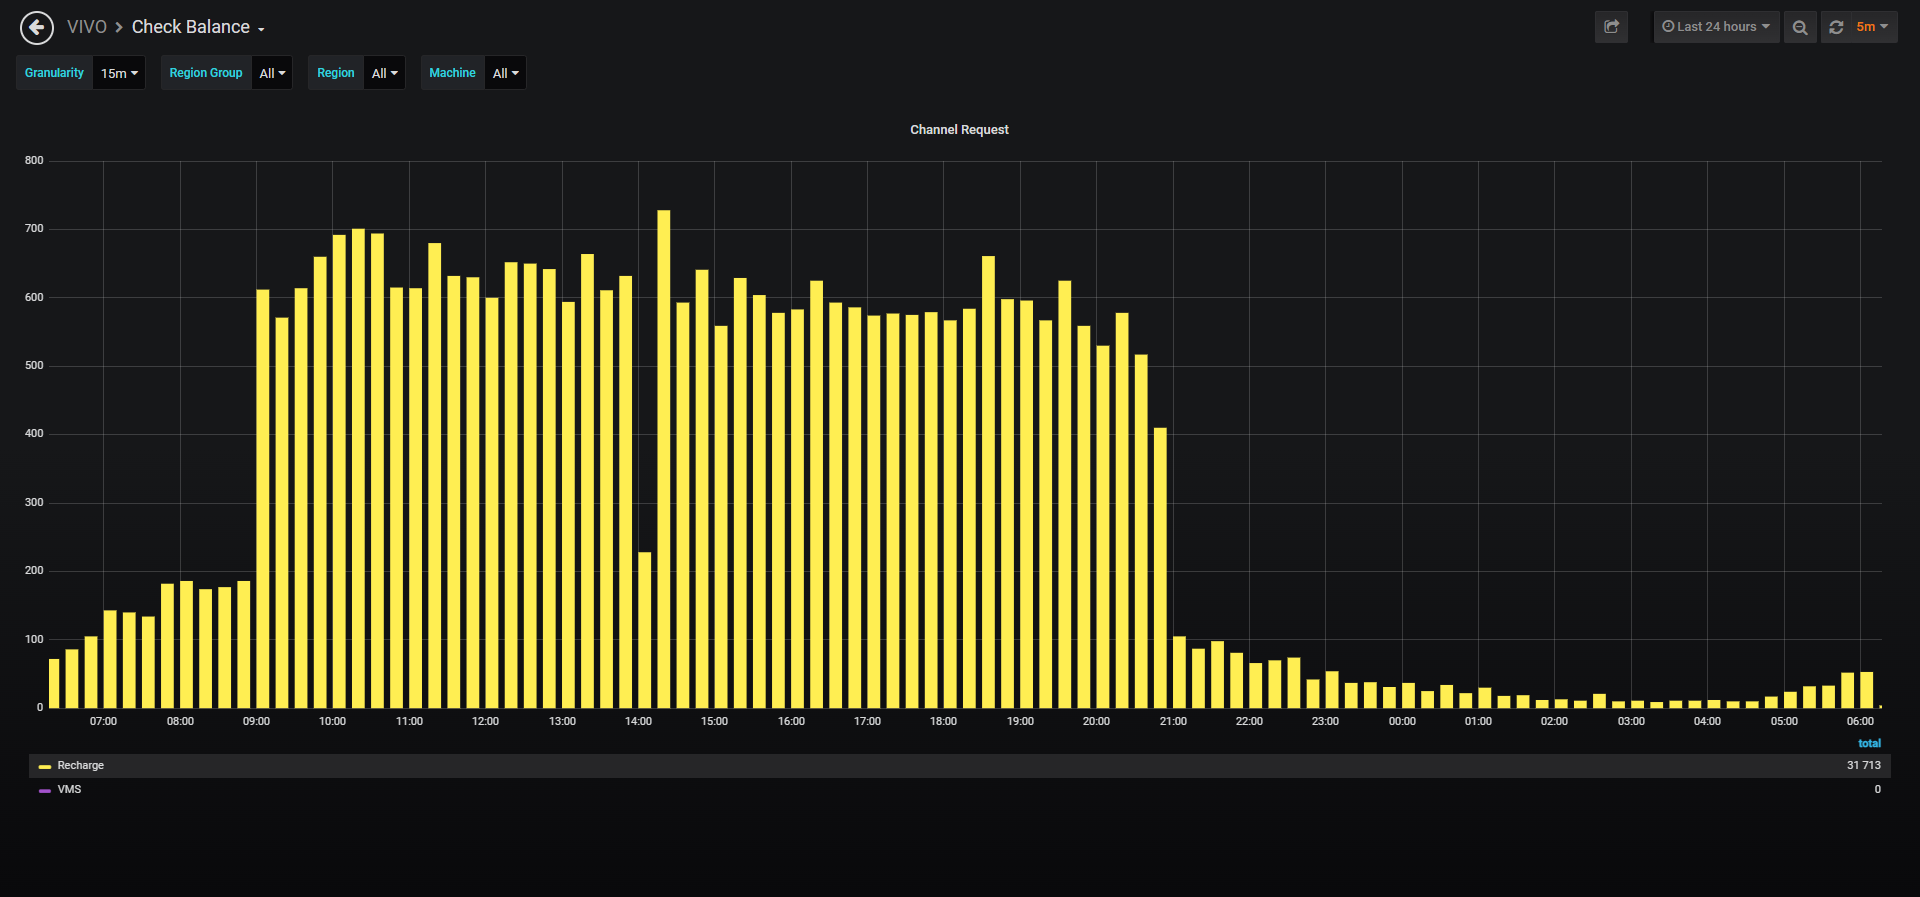Toggle the Recharge series in legend

[x=81, y=766]
